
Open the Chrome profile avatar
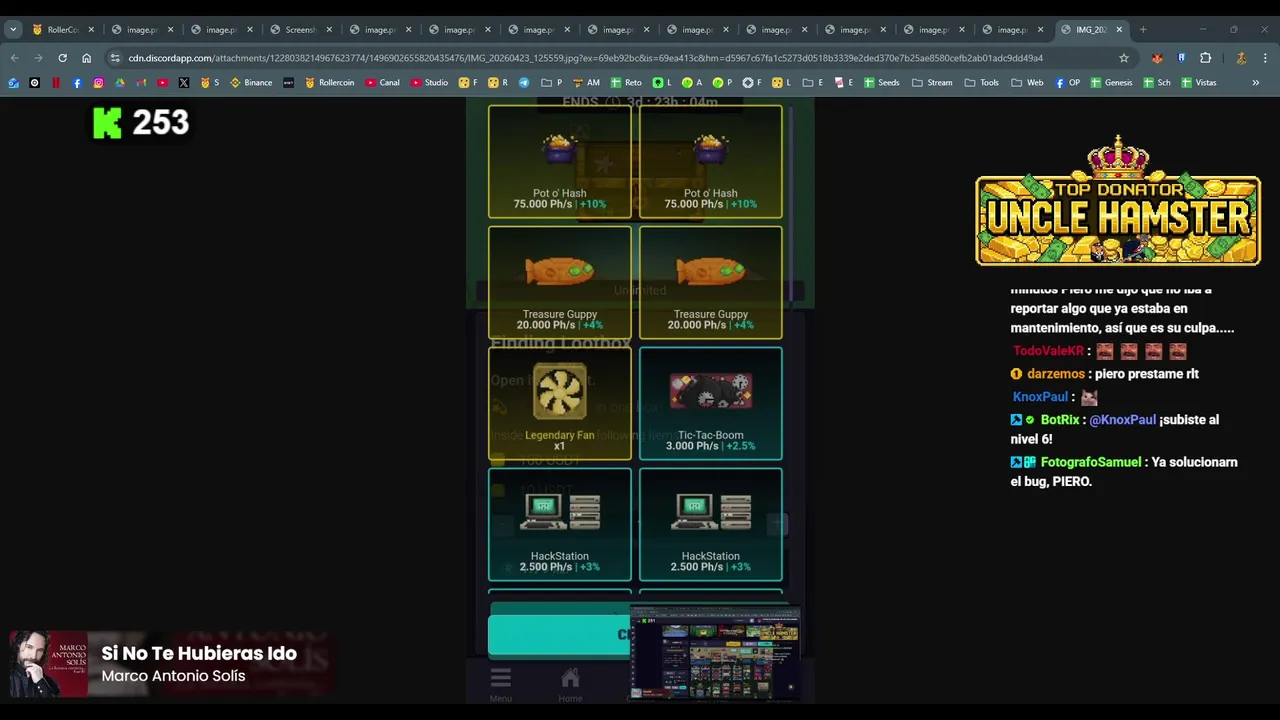click(x=1241, y=58)
